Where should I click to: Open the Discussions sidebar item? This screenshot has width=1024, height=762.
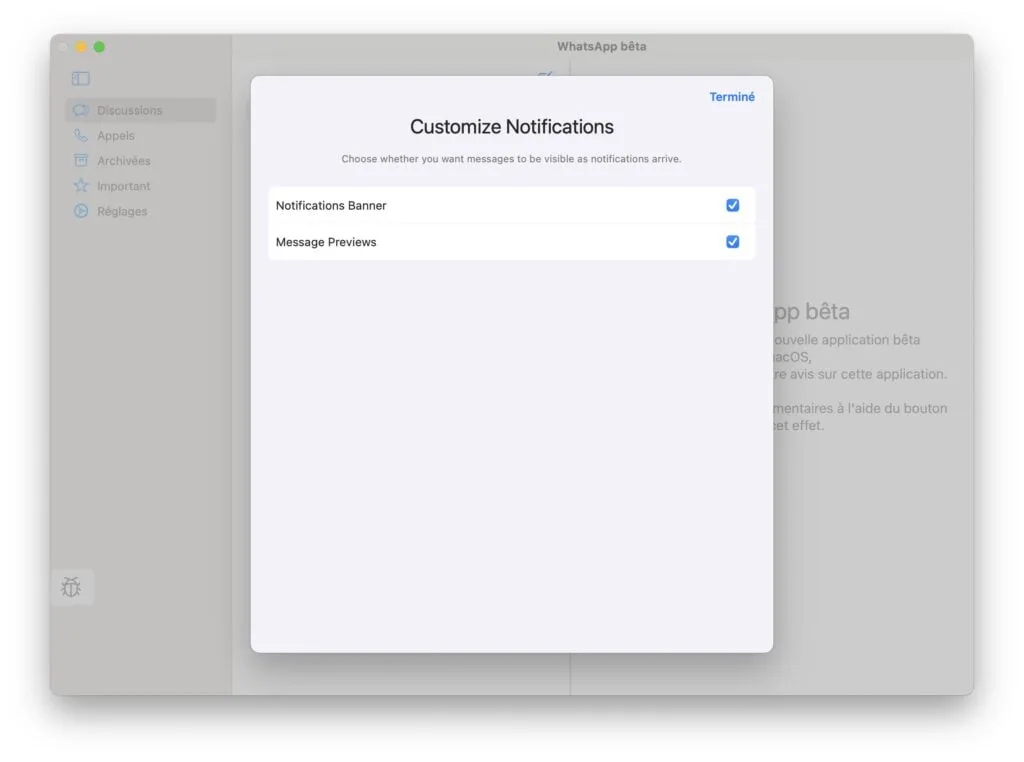(x=140, y=110)
